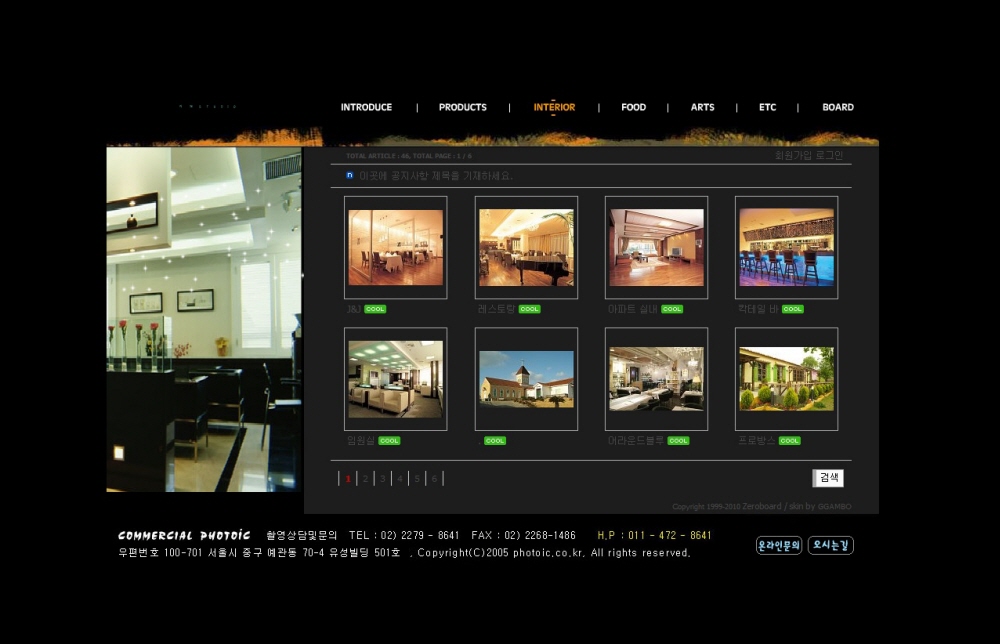
Task: Click the 온라인문의 online inquiry button
Action: [779, 546]
